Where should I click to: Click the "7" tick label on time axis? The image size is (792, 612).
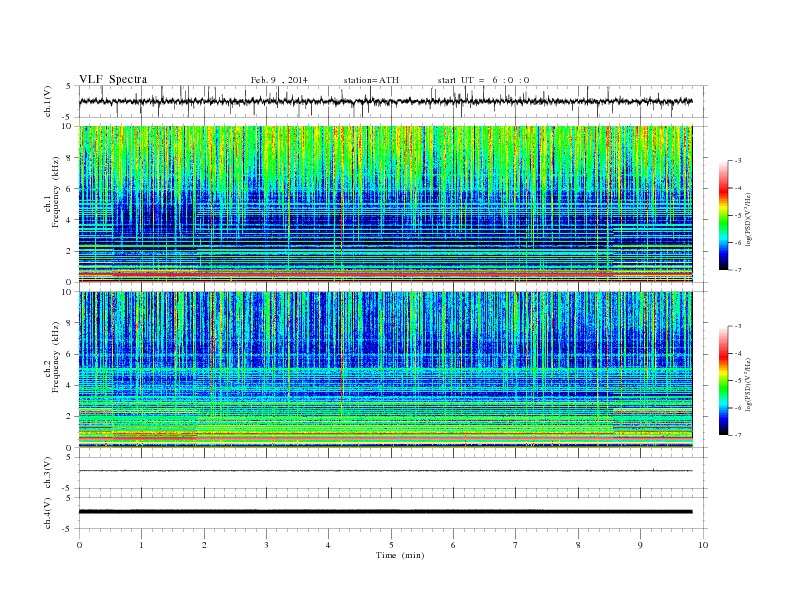tap(516, 545)
